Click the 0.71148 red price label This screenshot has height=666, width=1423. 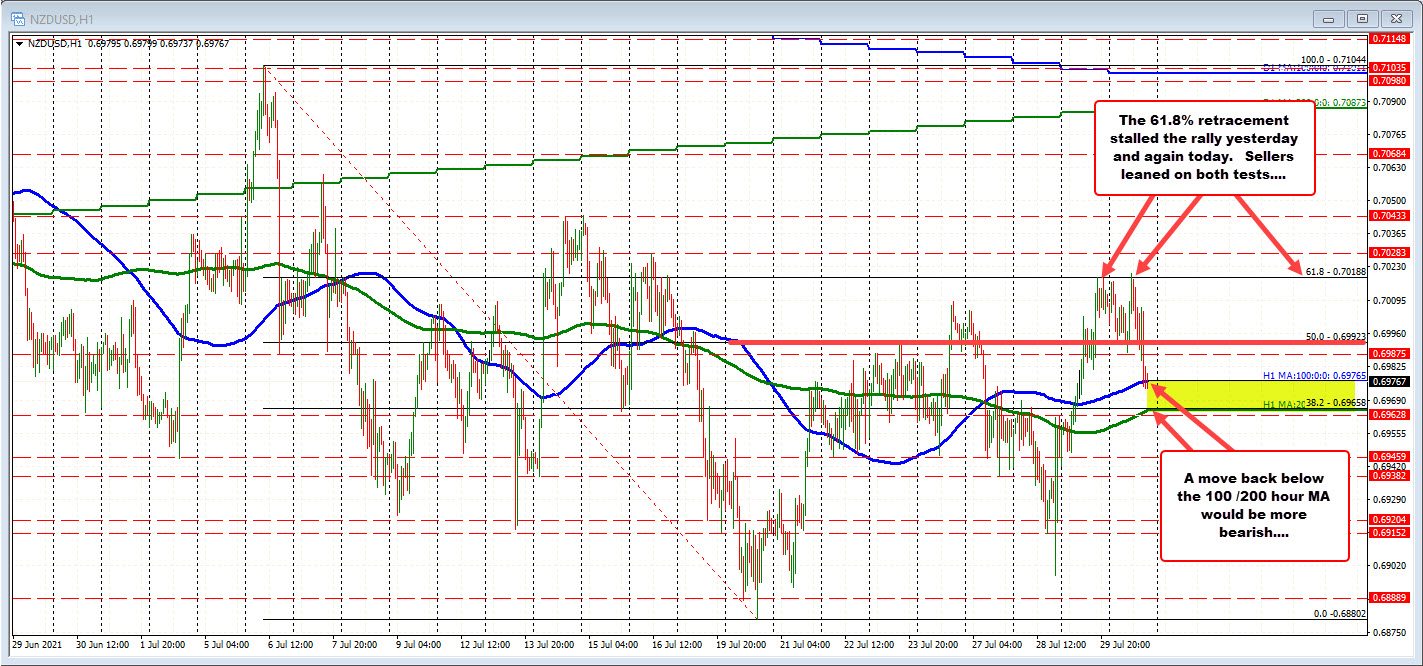pyautogui.click(x=1390, y=38)
